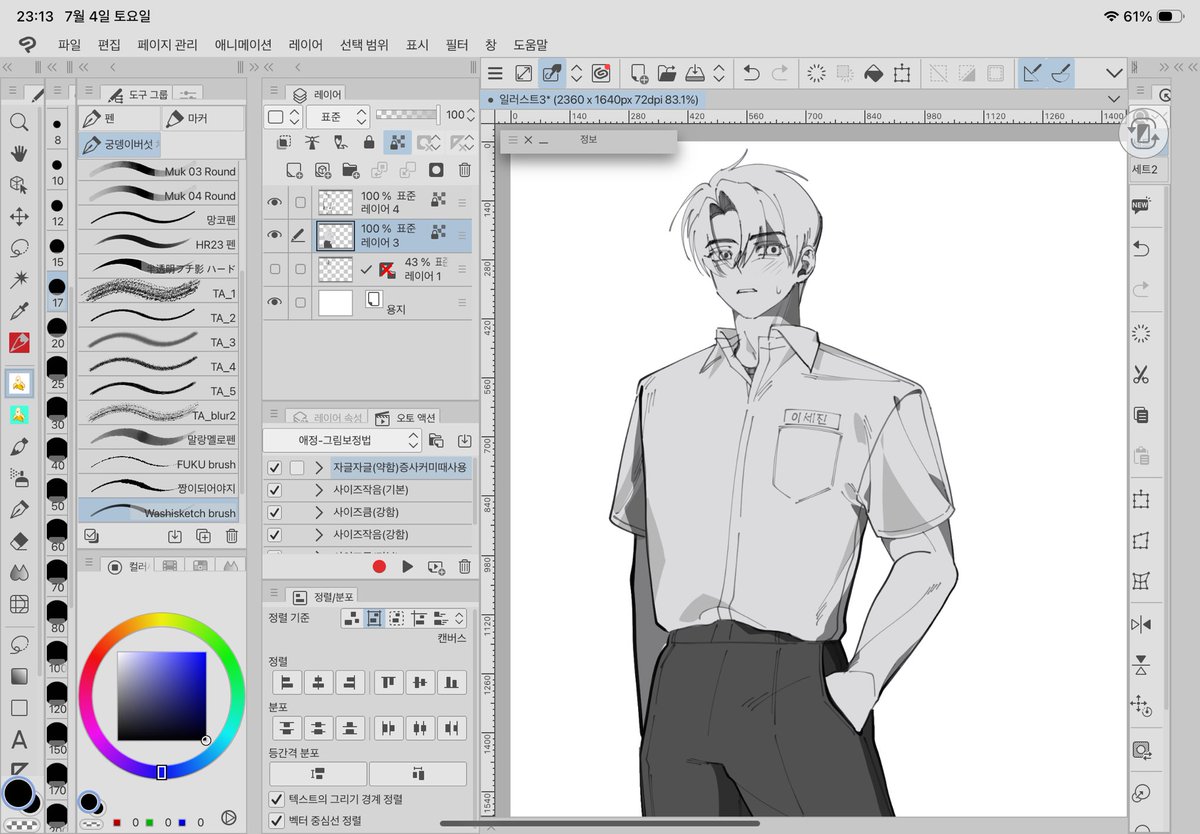Image resolution: width=1200 pixels, height=834 pixels.
Task: Create a new raster layer
Action: pos(294,170)
